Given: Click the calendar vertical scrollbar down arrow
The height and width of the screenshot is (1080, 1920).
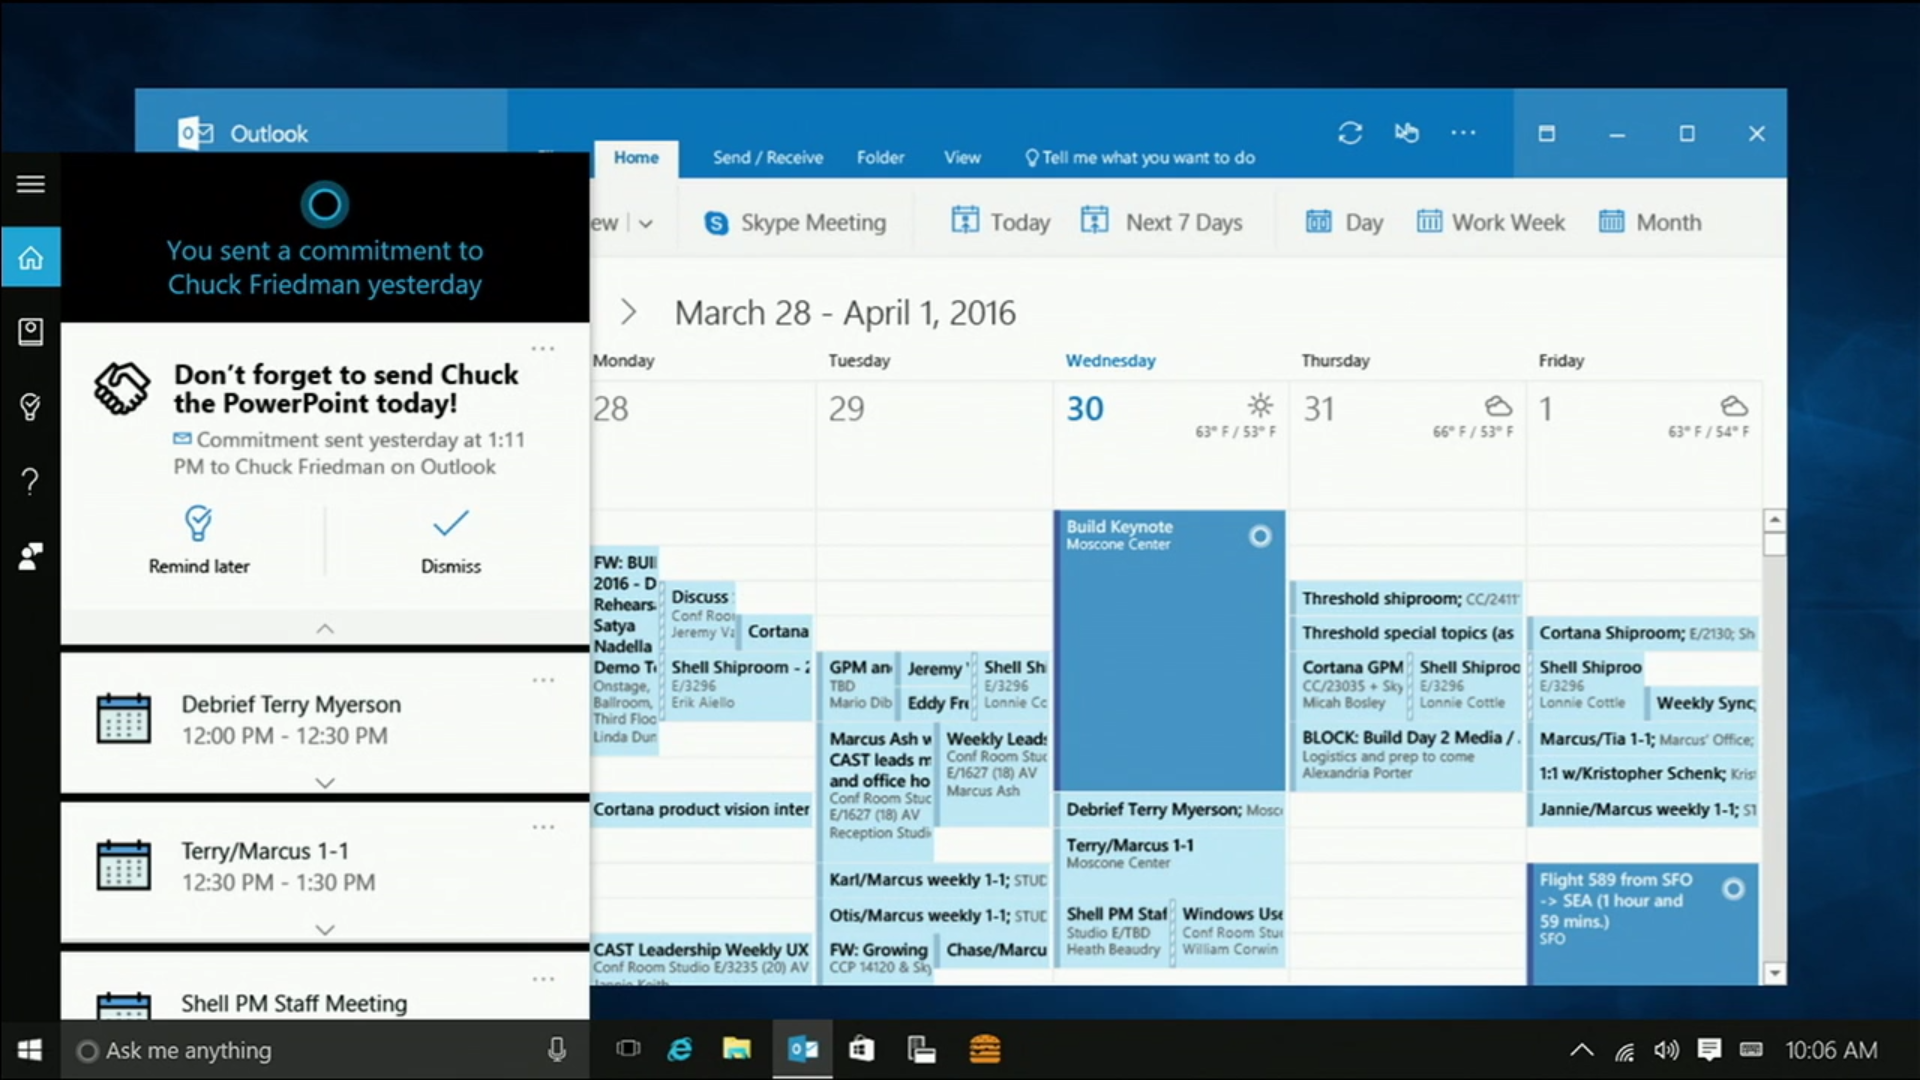Looking at the screenshot, I should click(1774, 973).
